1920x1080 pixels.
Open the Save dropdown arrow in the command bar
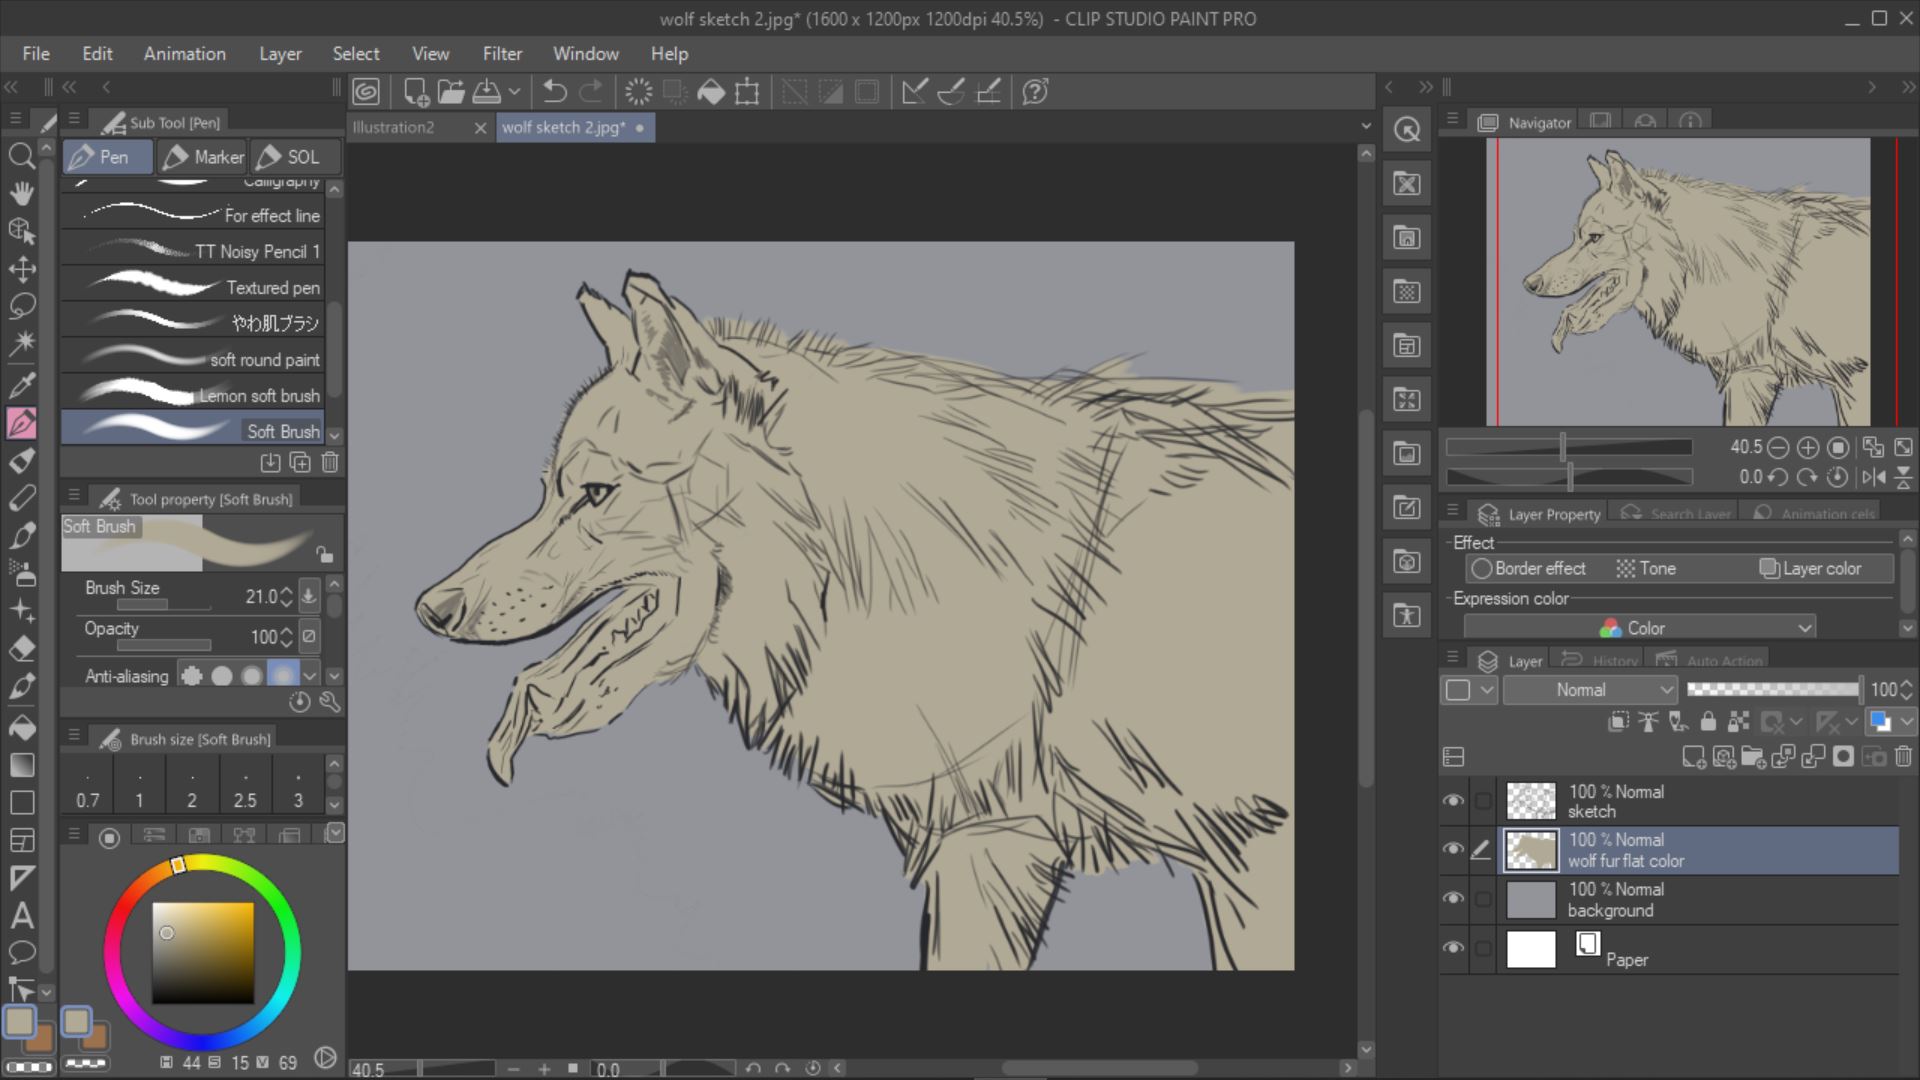pos(514,92)
